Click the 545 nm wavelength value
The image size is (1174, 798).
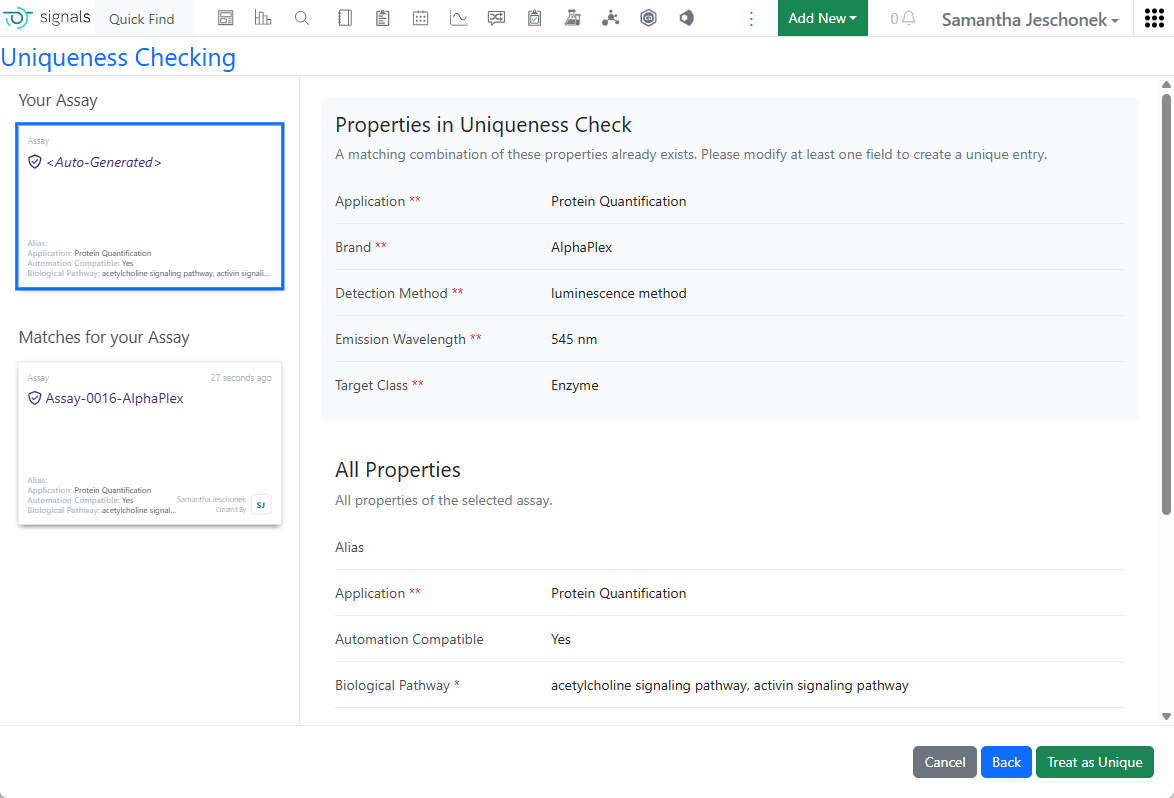(574, 339)
